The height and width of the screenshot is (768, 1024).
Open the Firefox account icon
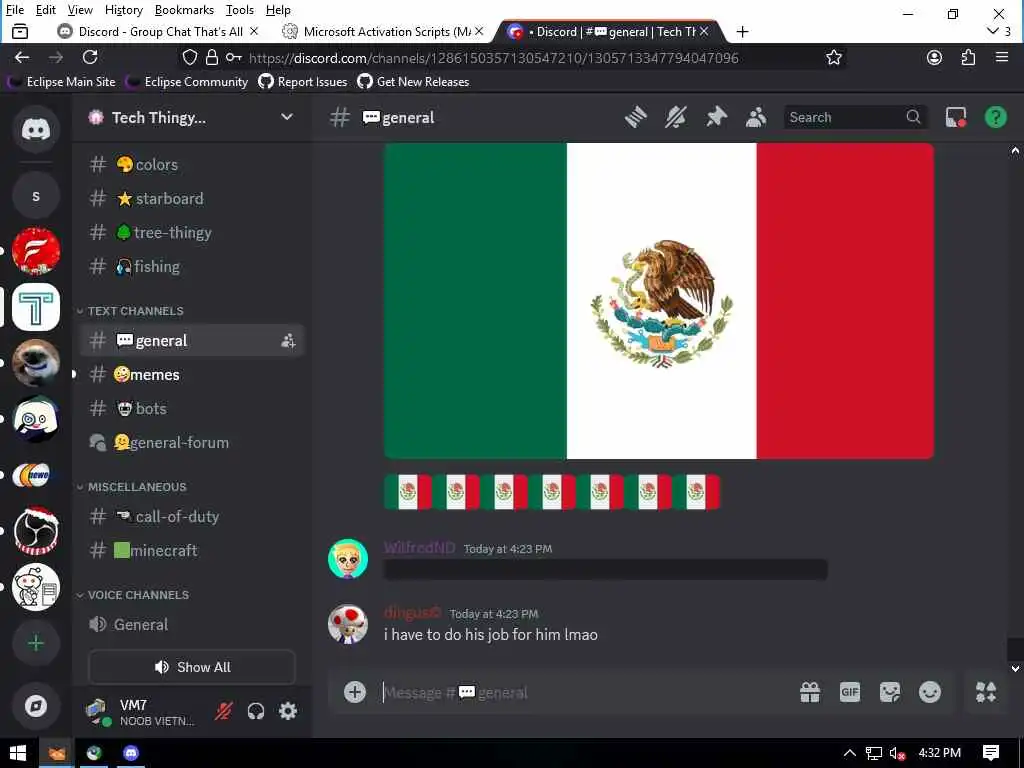point(935,57)
